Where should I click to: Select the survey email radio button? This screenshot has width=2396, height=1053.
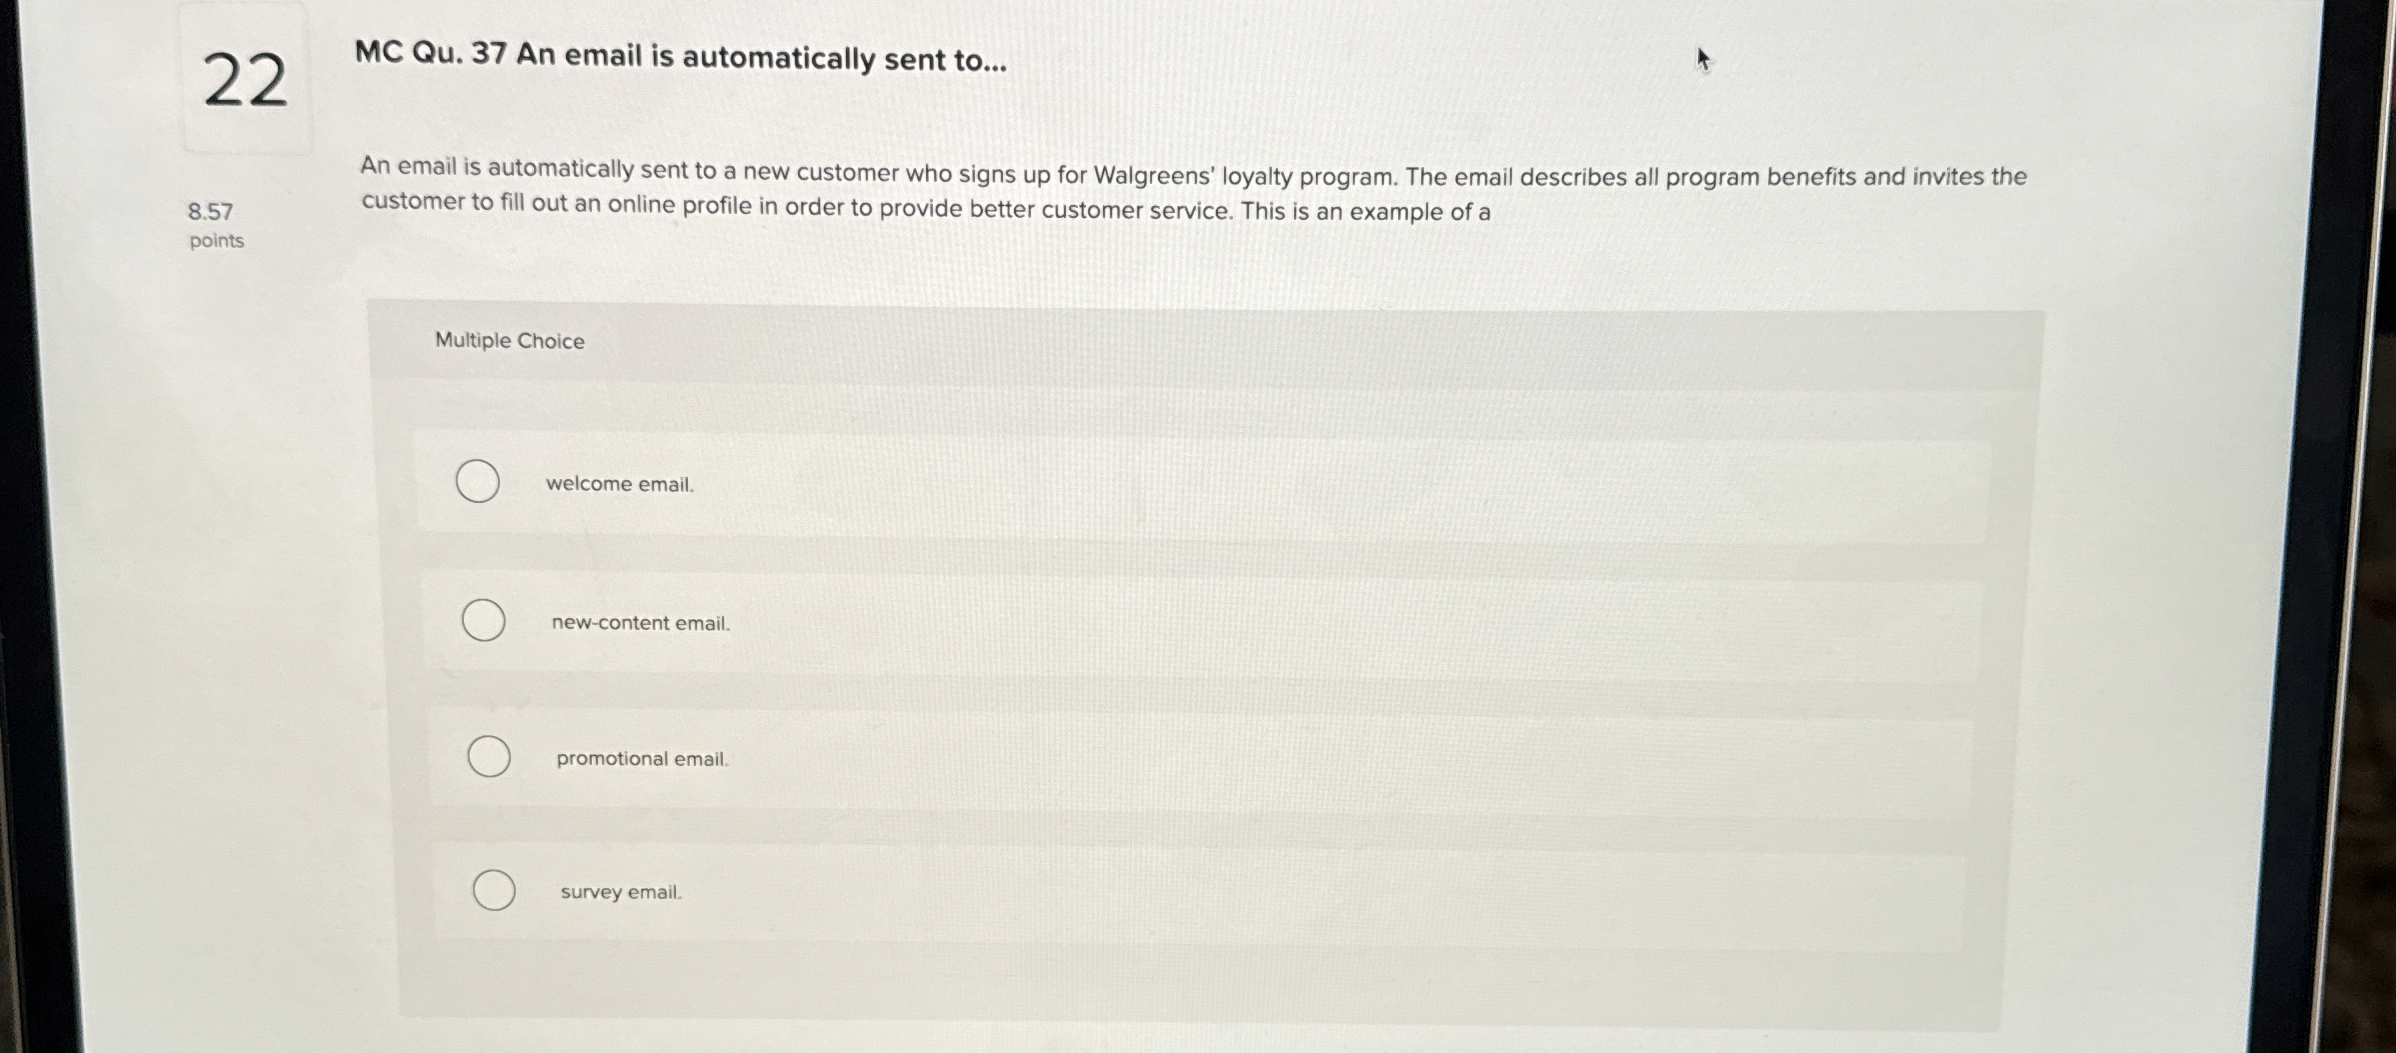tap(493, 888)
